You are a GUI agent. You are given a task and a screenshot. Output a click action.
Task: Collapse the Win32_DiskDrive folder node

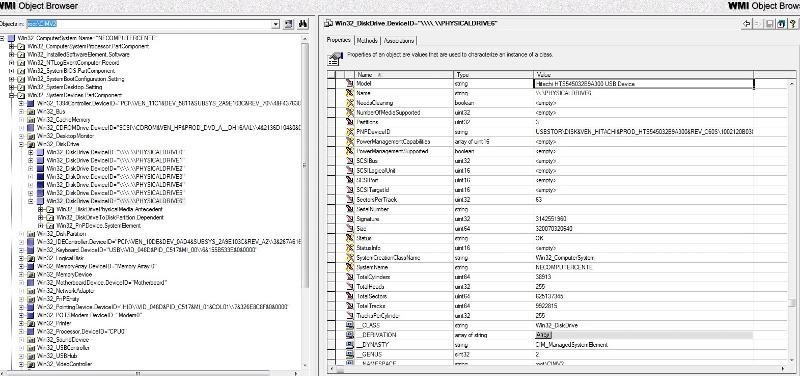click(x=21, y=144)
